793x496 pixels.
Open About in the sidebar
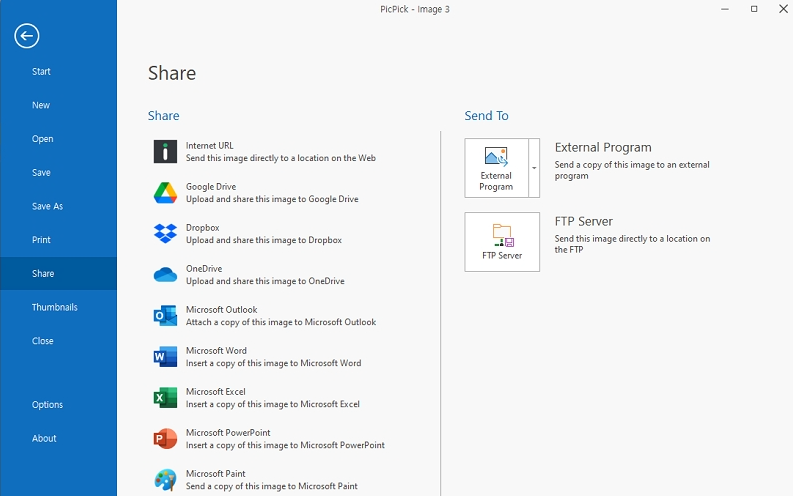44,438
